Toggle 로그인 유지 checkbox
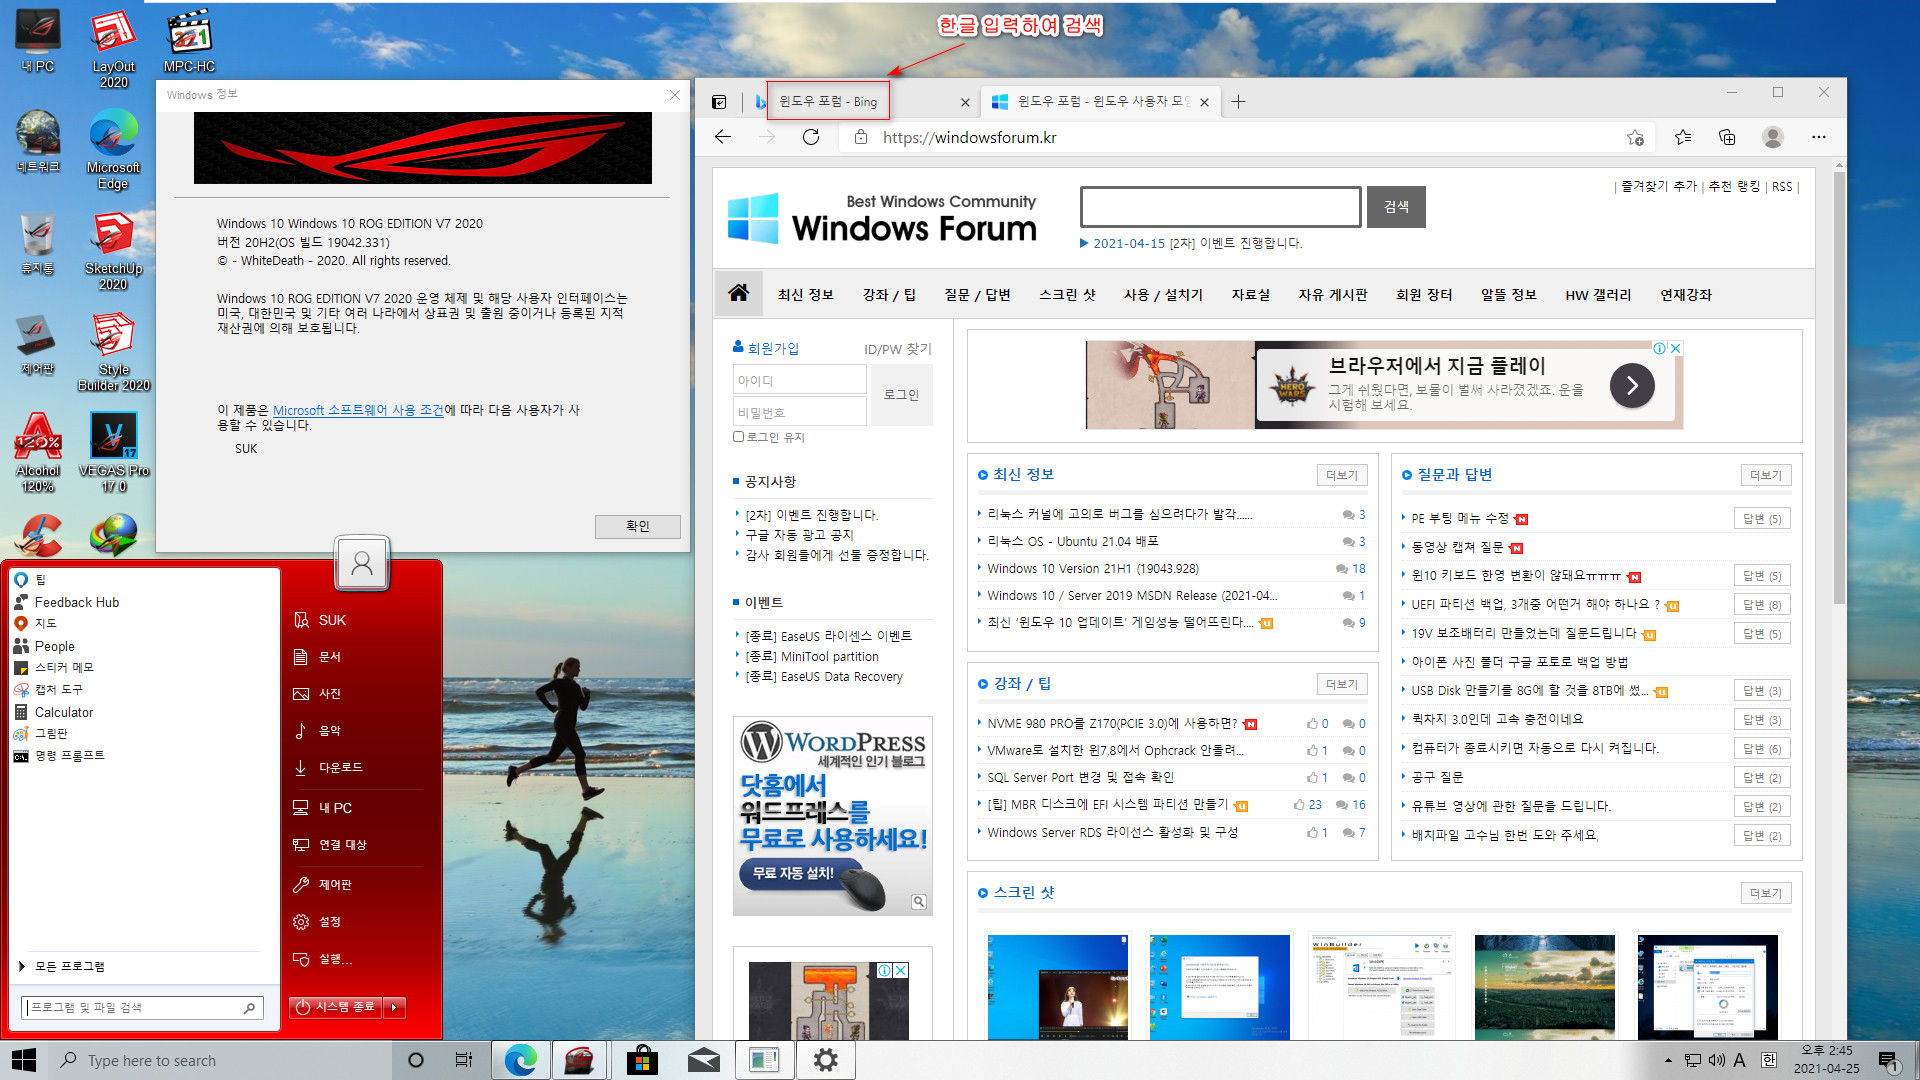The height and width of the screenshot is (1080, 1920). pyautogui.click(x=739, y=437)
